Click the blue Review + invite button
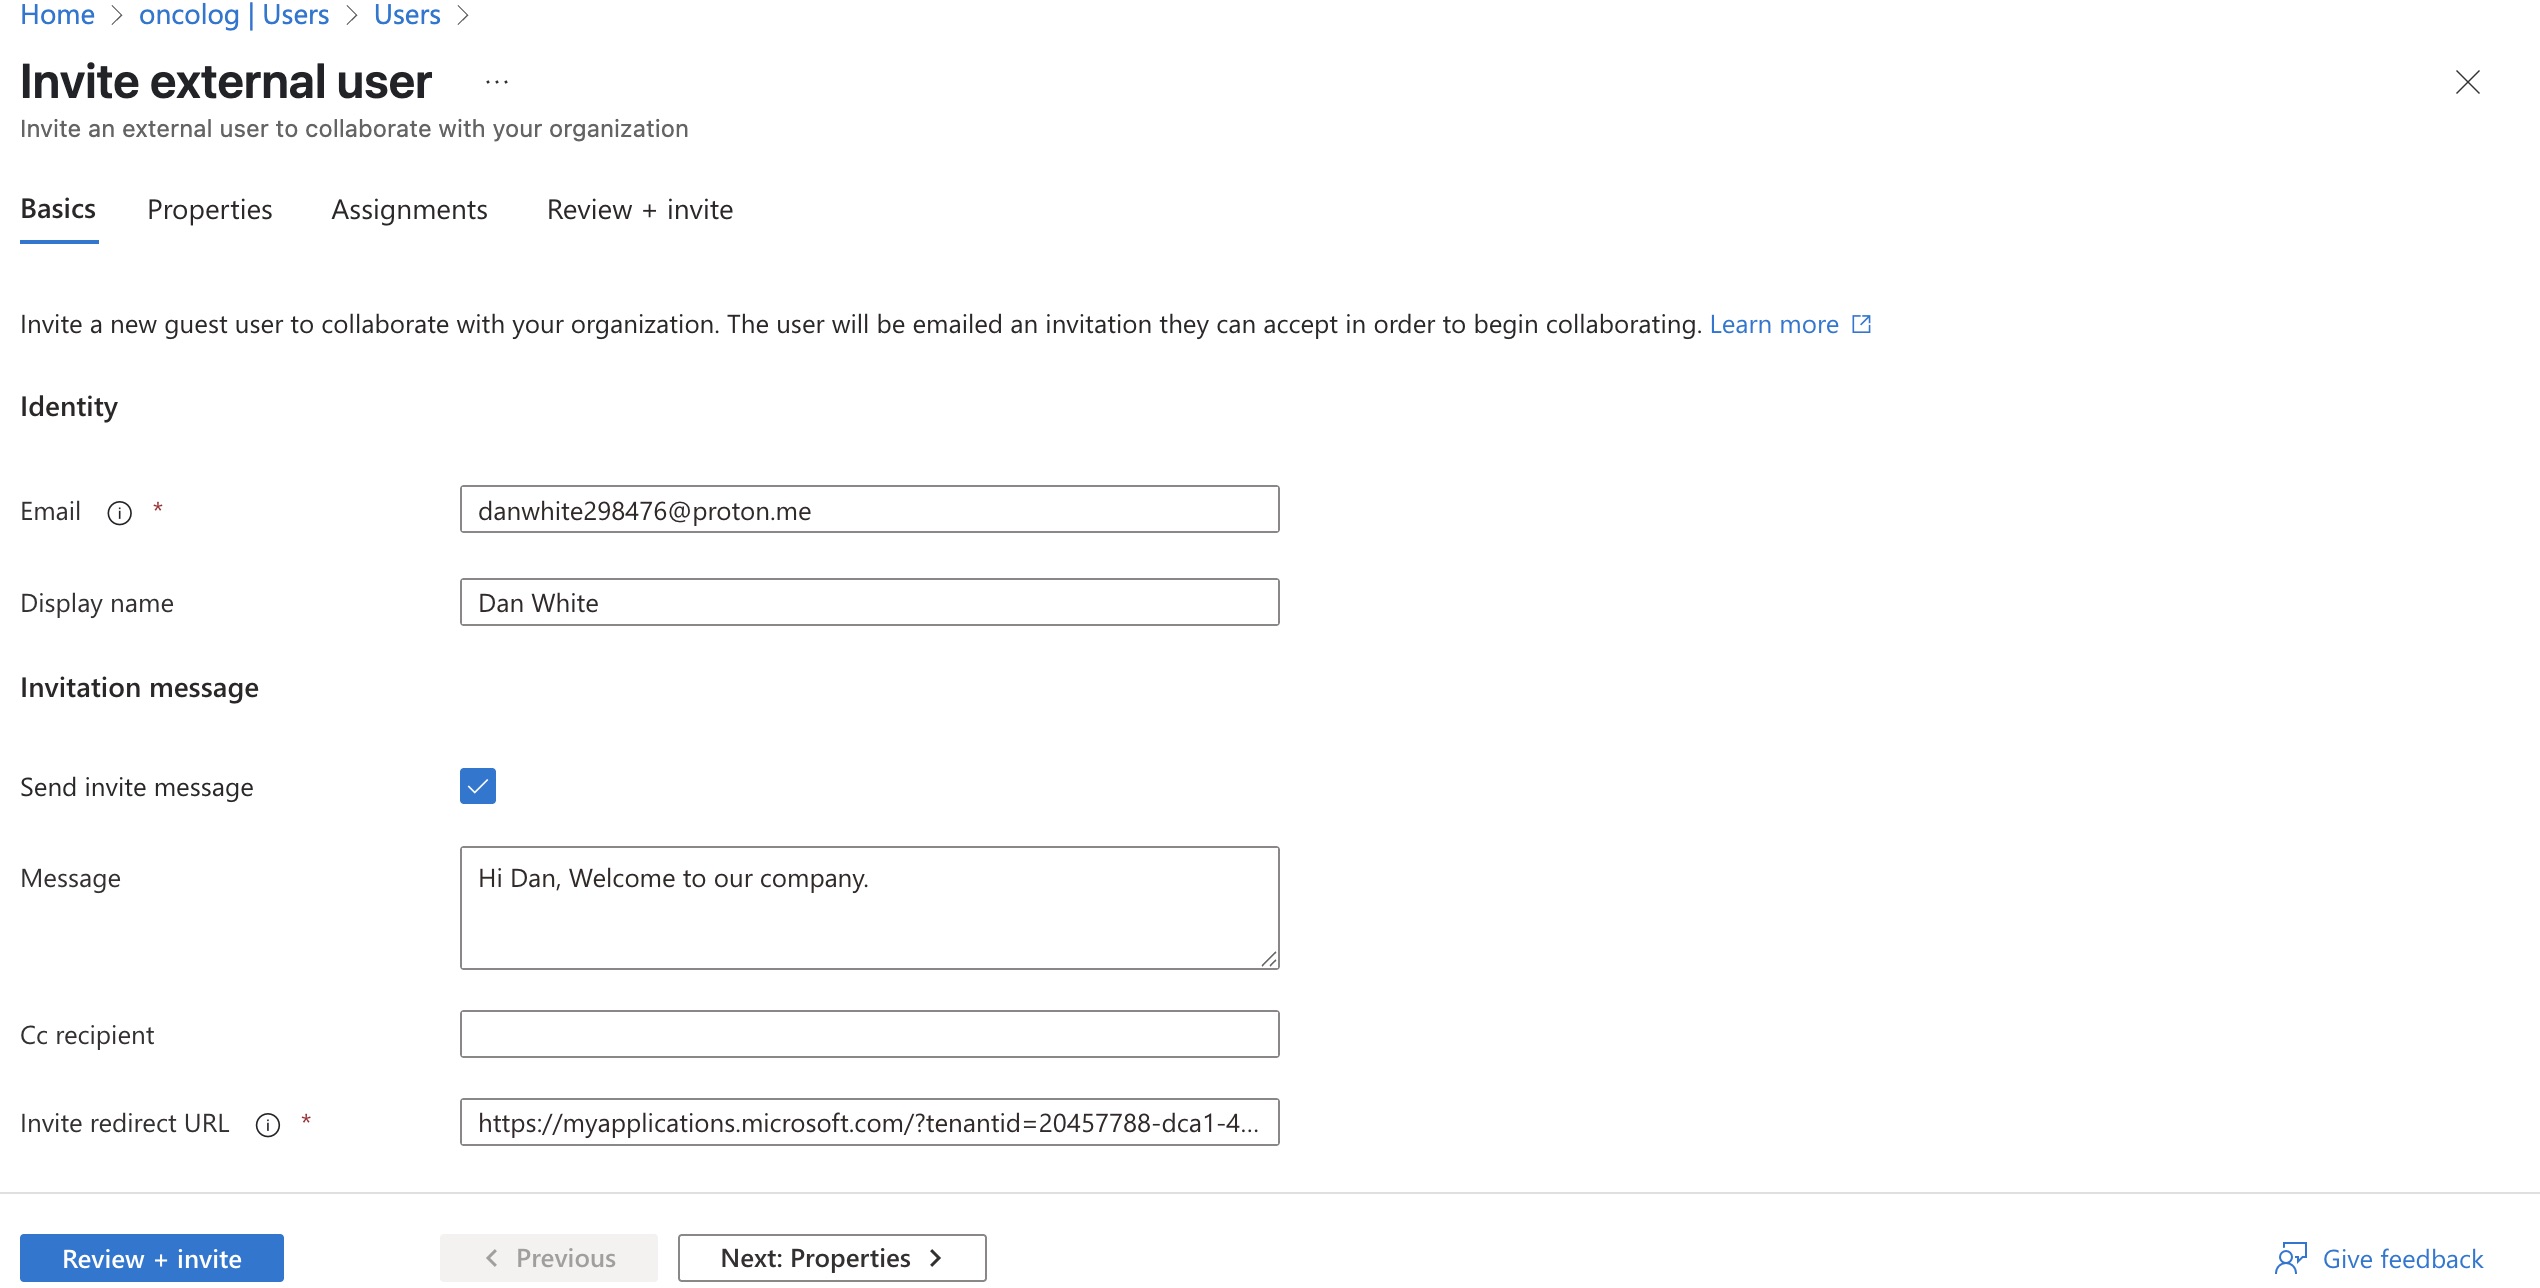Viewport: 2540px width, 1288px height. click(x=152, y=1258)
